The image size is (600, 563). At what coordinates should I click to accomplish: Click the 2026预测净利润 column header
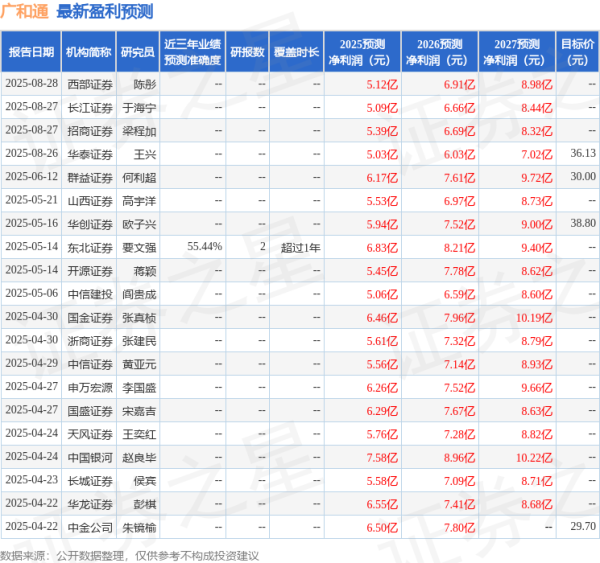click(x=440, y=52)
